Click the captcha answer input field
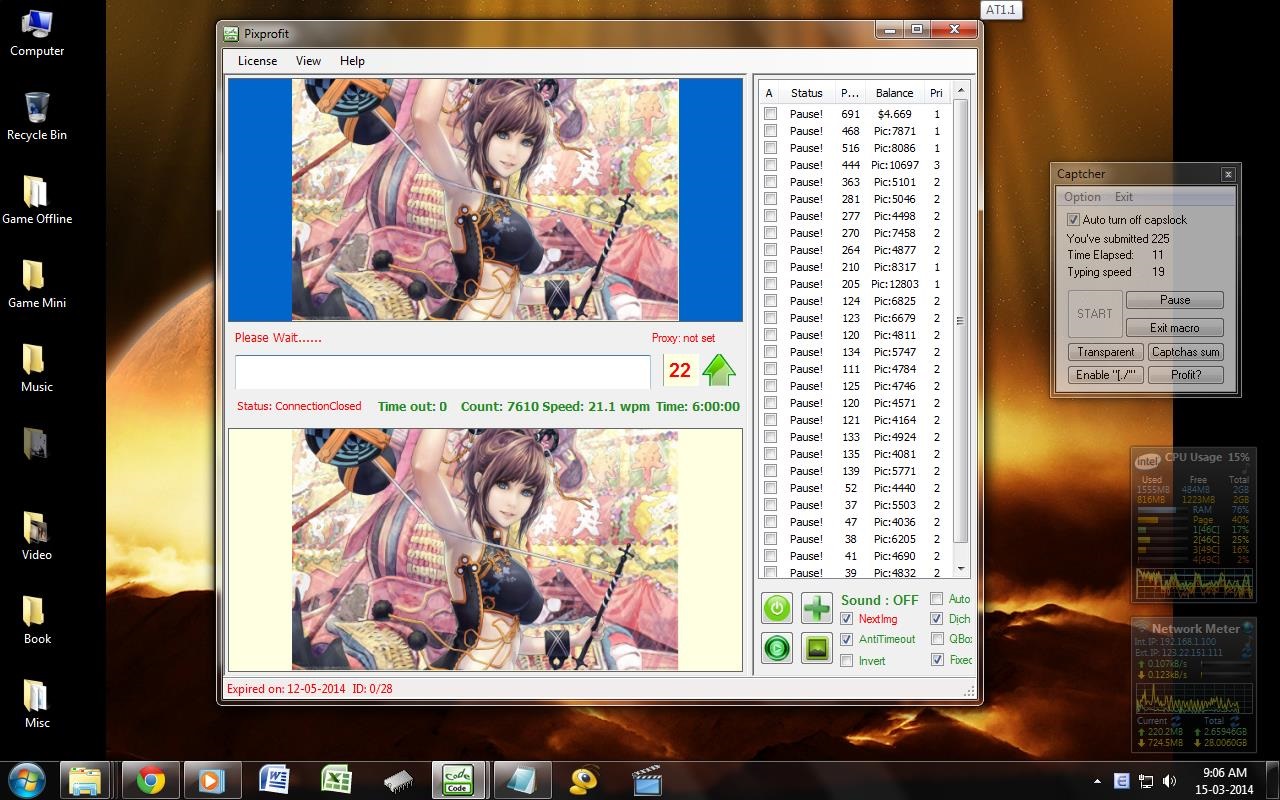This screenshot has width=1280, height=800. click(x=443, y=371)
